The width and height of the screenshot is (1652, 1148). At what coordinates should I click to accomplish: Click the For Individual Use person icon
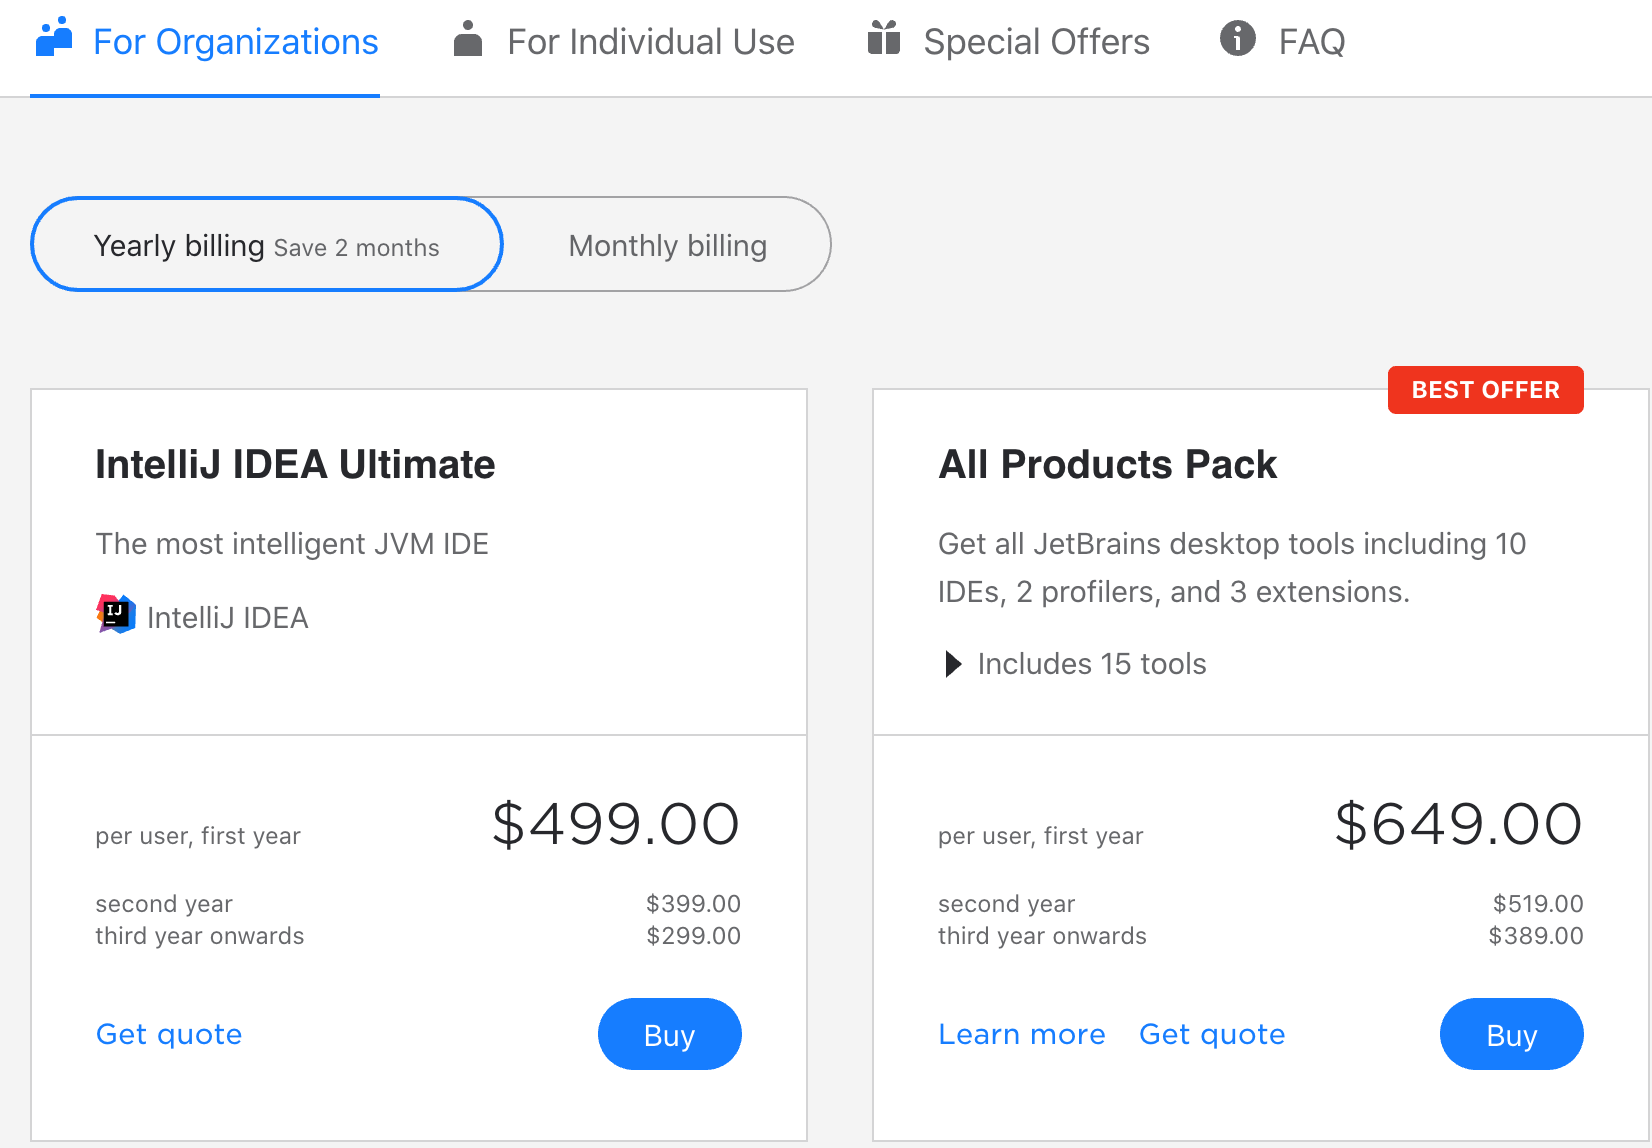[467, 39]
